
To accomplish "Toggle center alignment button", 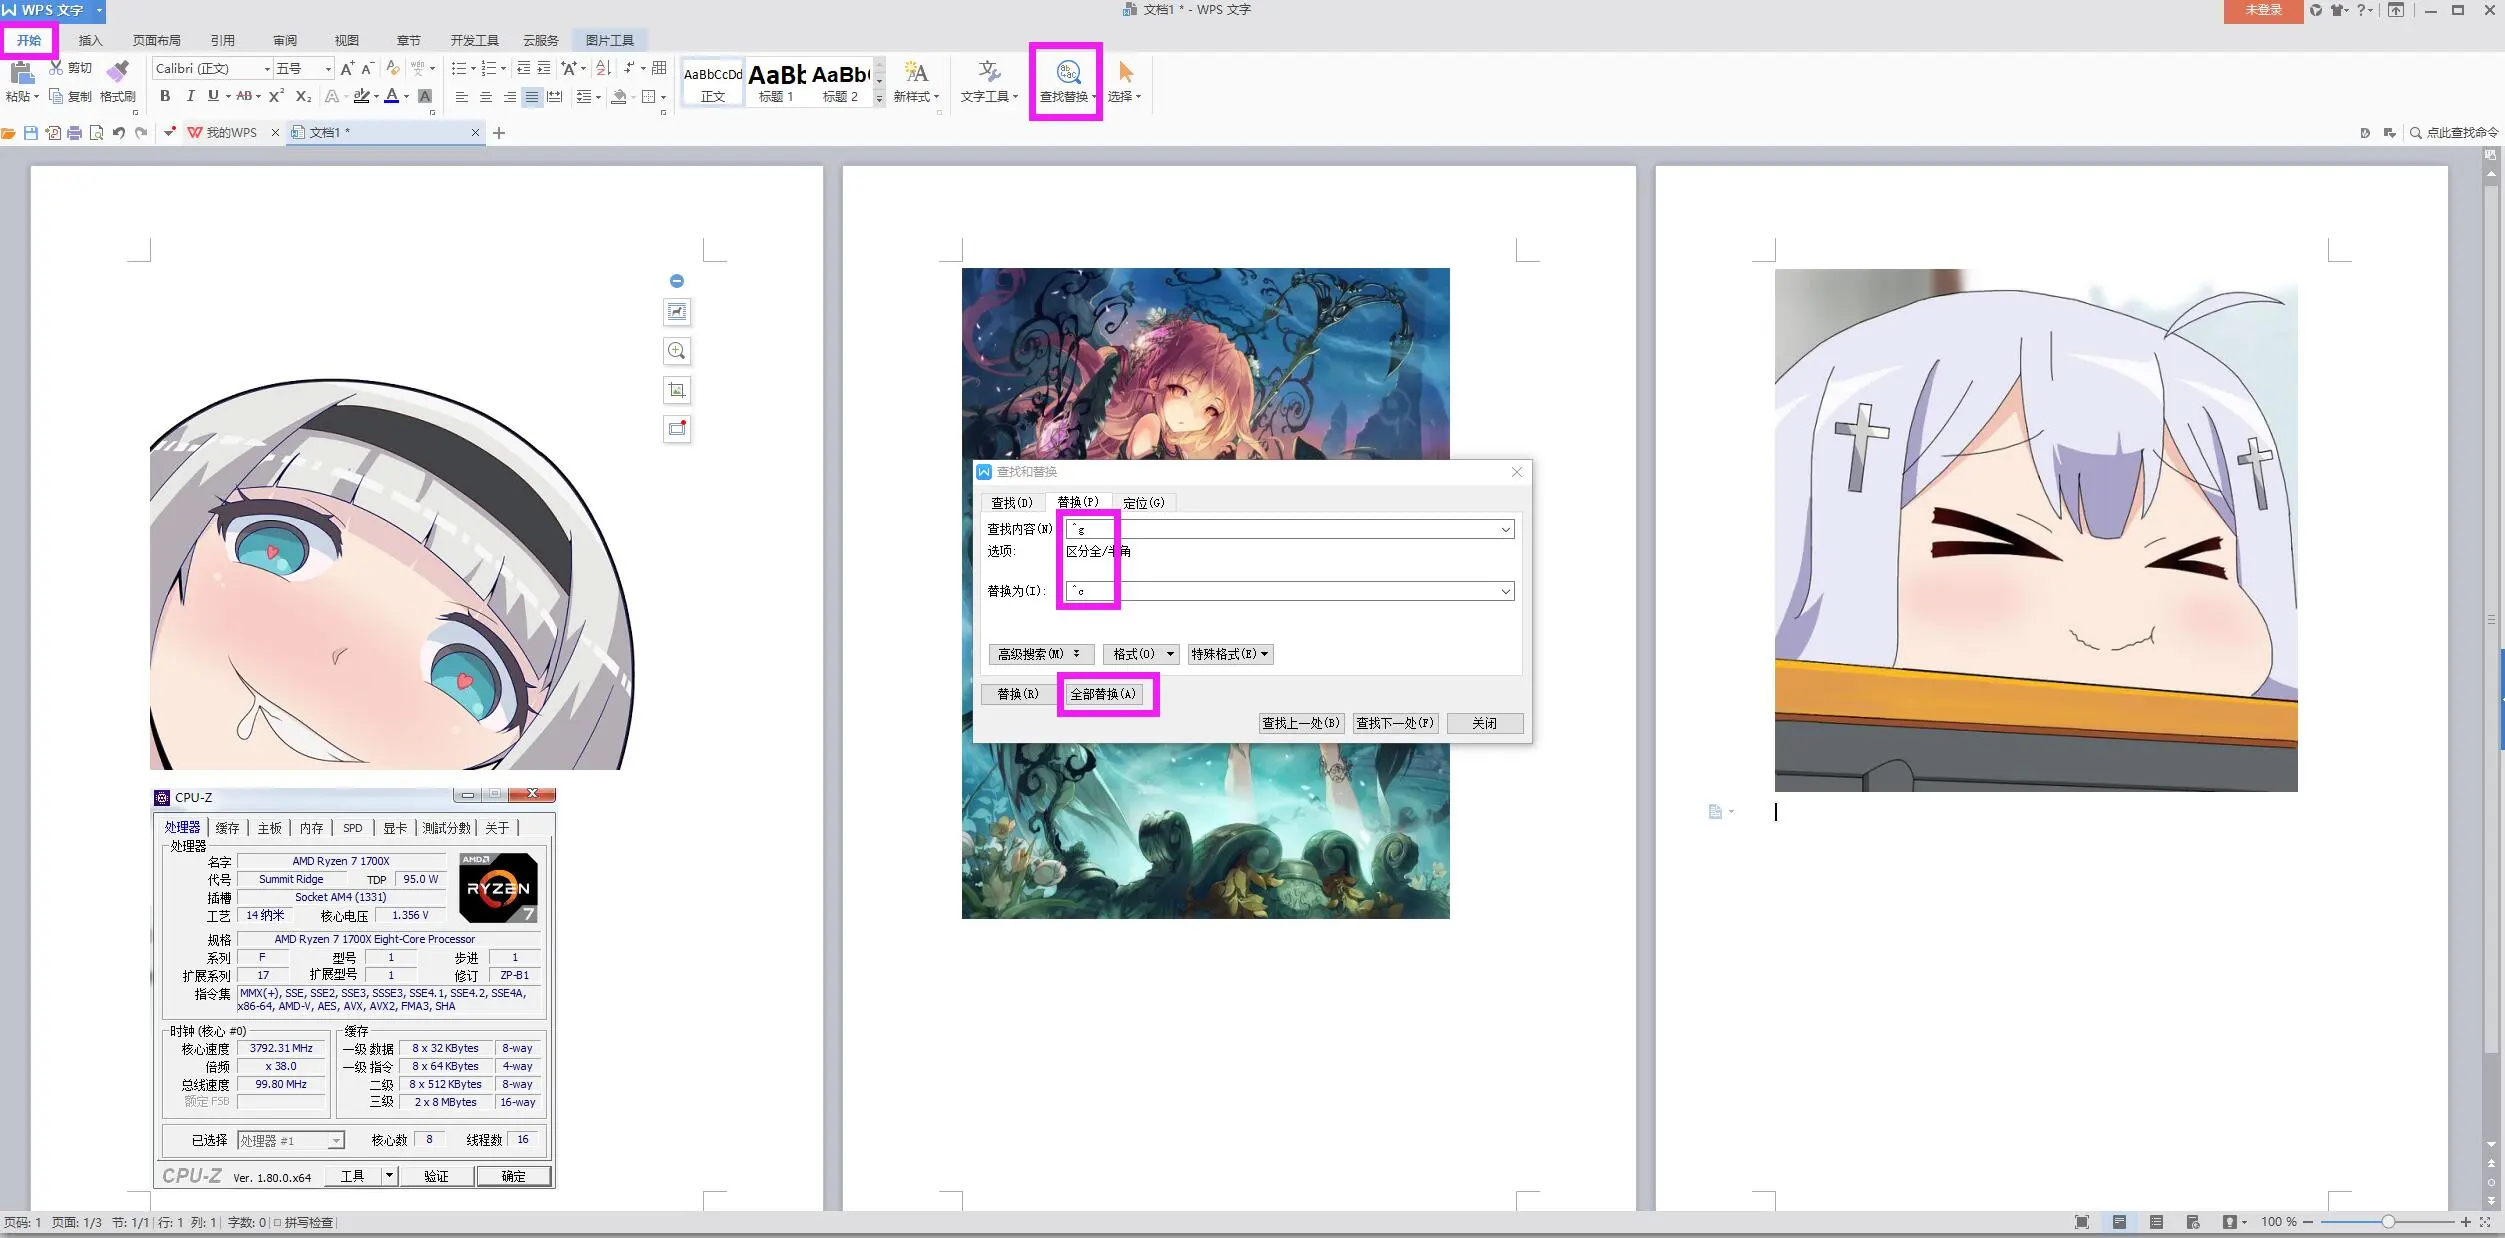I will pos(485,97).
